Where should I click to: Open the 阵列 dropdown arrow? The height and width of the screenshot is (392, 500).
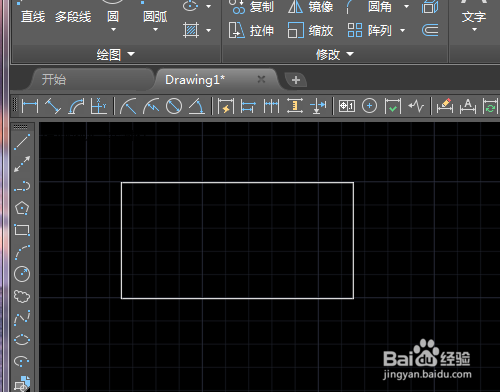coord(403,31)
